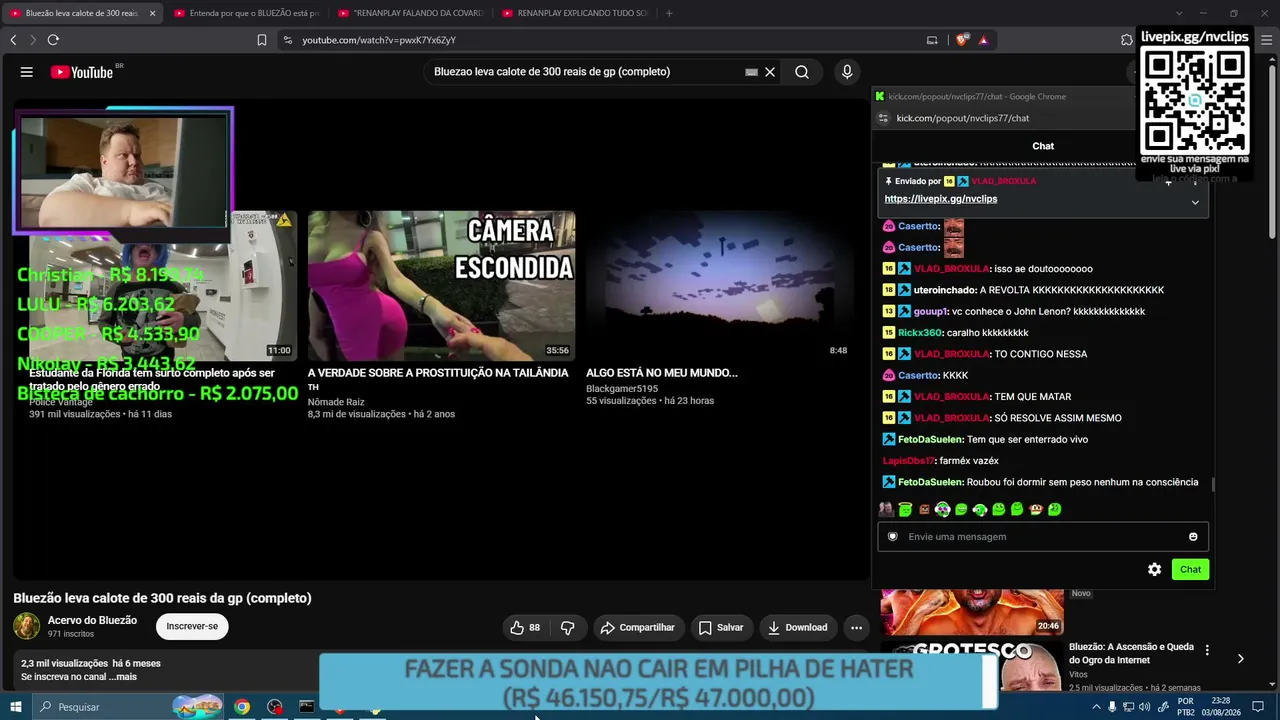Subscribe with the 'Inscrever-se' button
The image size is (1280, 720).
[x=192, y=627]
